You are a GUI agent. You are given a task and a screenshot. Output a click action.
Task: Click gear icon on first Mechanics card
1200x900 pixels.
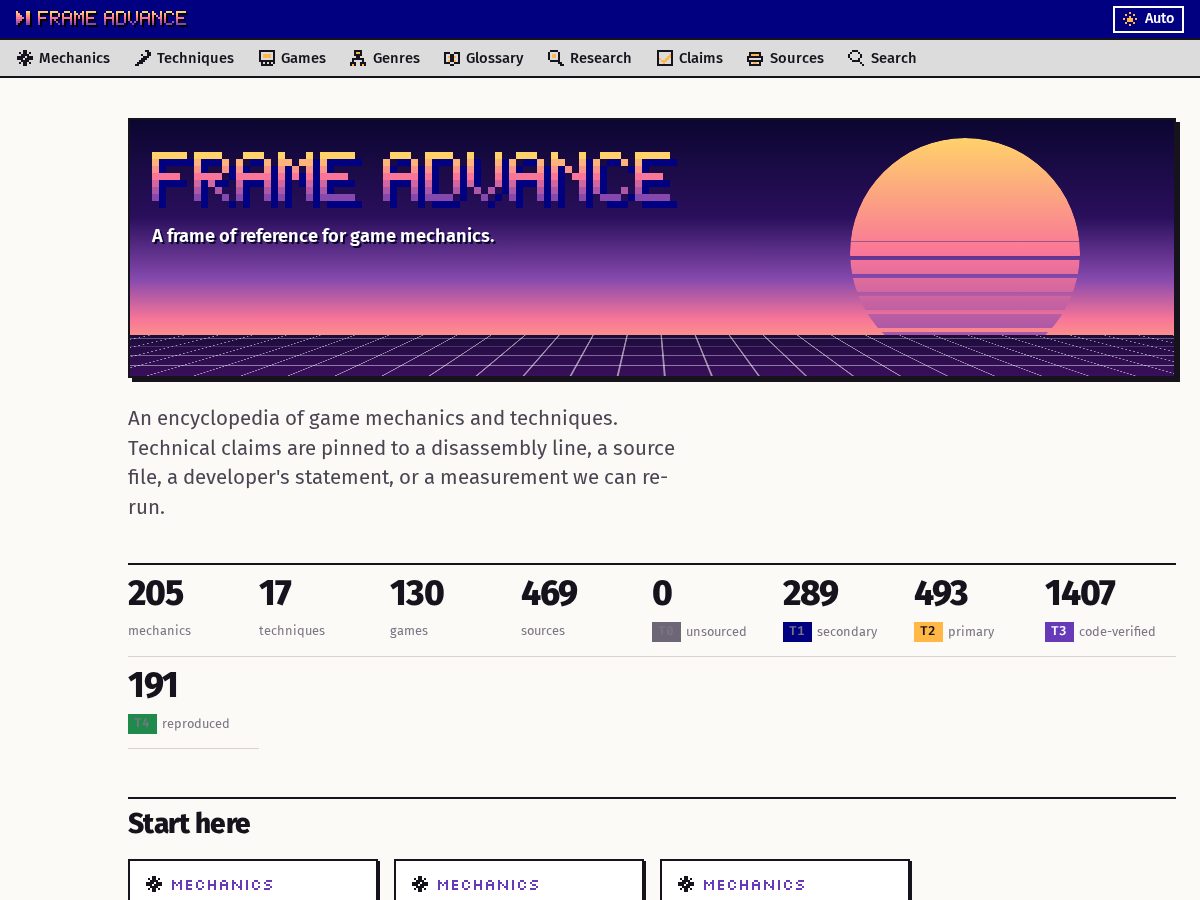[x=154, y=884]
